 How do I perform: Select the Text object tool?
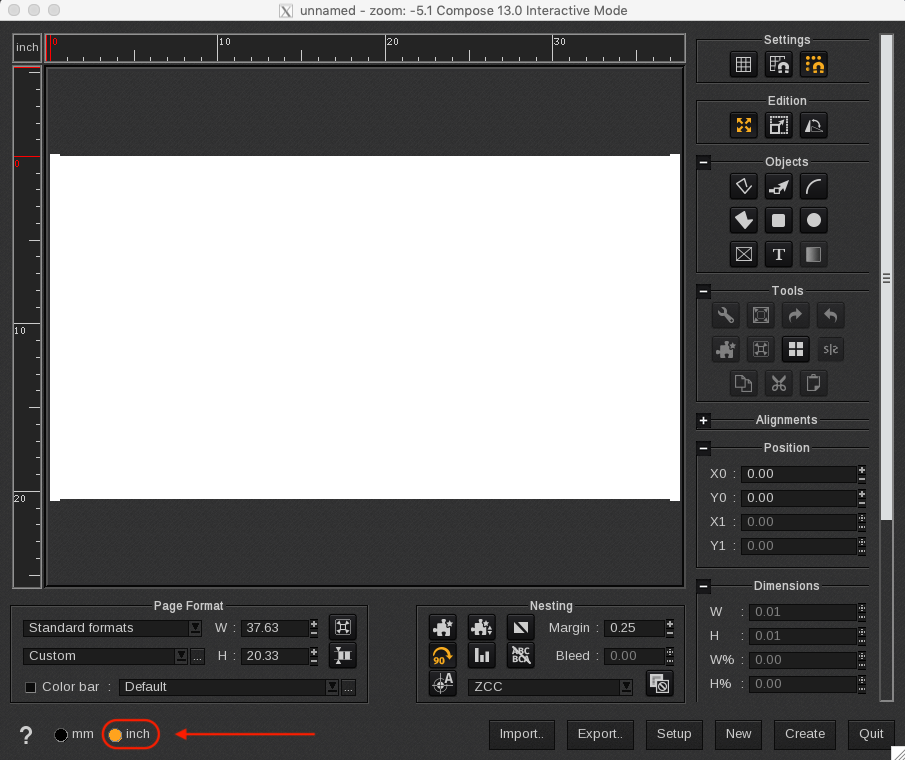point(778,254)
